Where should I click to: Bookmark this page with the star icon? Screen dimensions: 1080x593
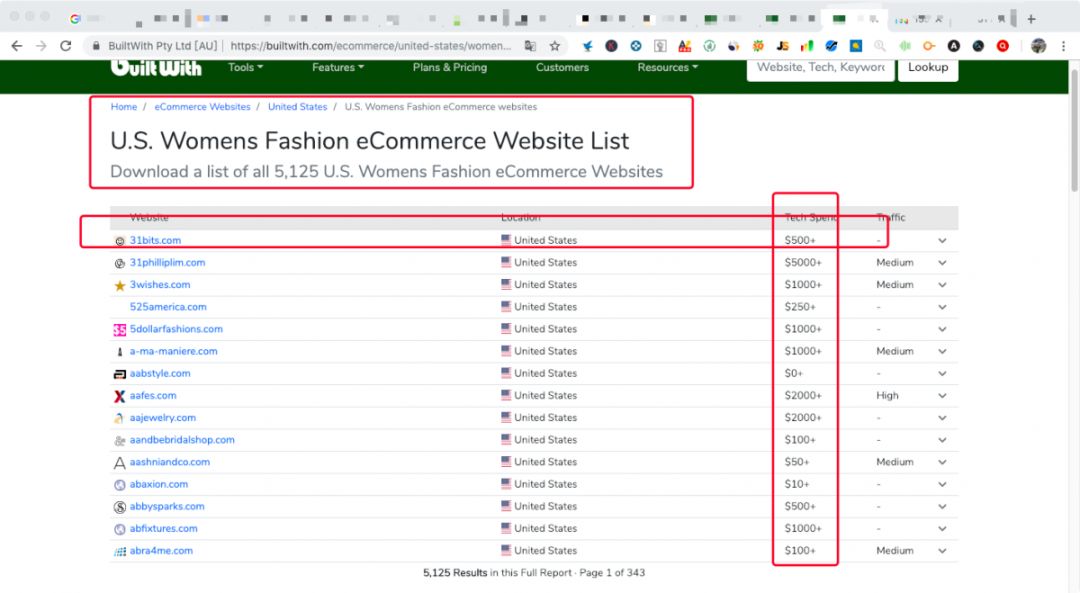click(x=554, y=46)
